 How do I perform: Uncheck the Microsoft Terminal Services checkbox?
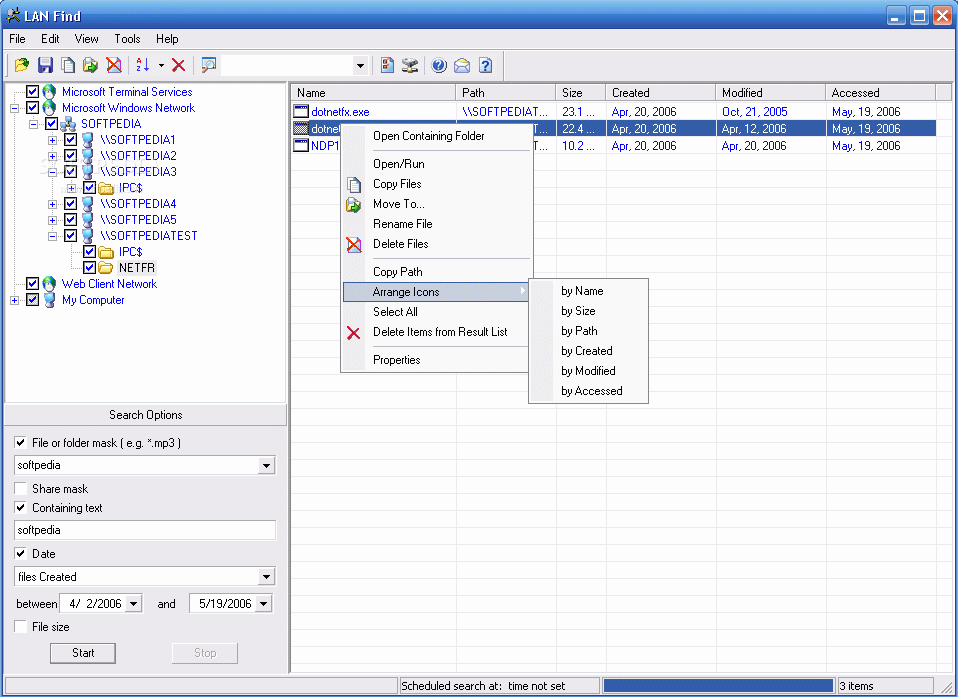coord(32,92)
